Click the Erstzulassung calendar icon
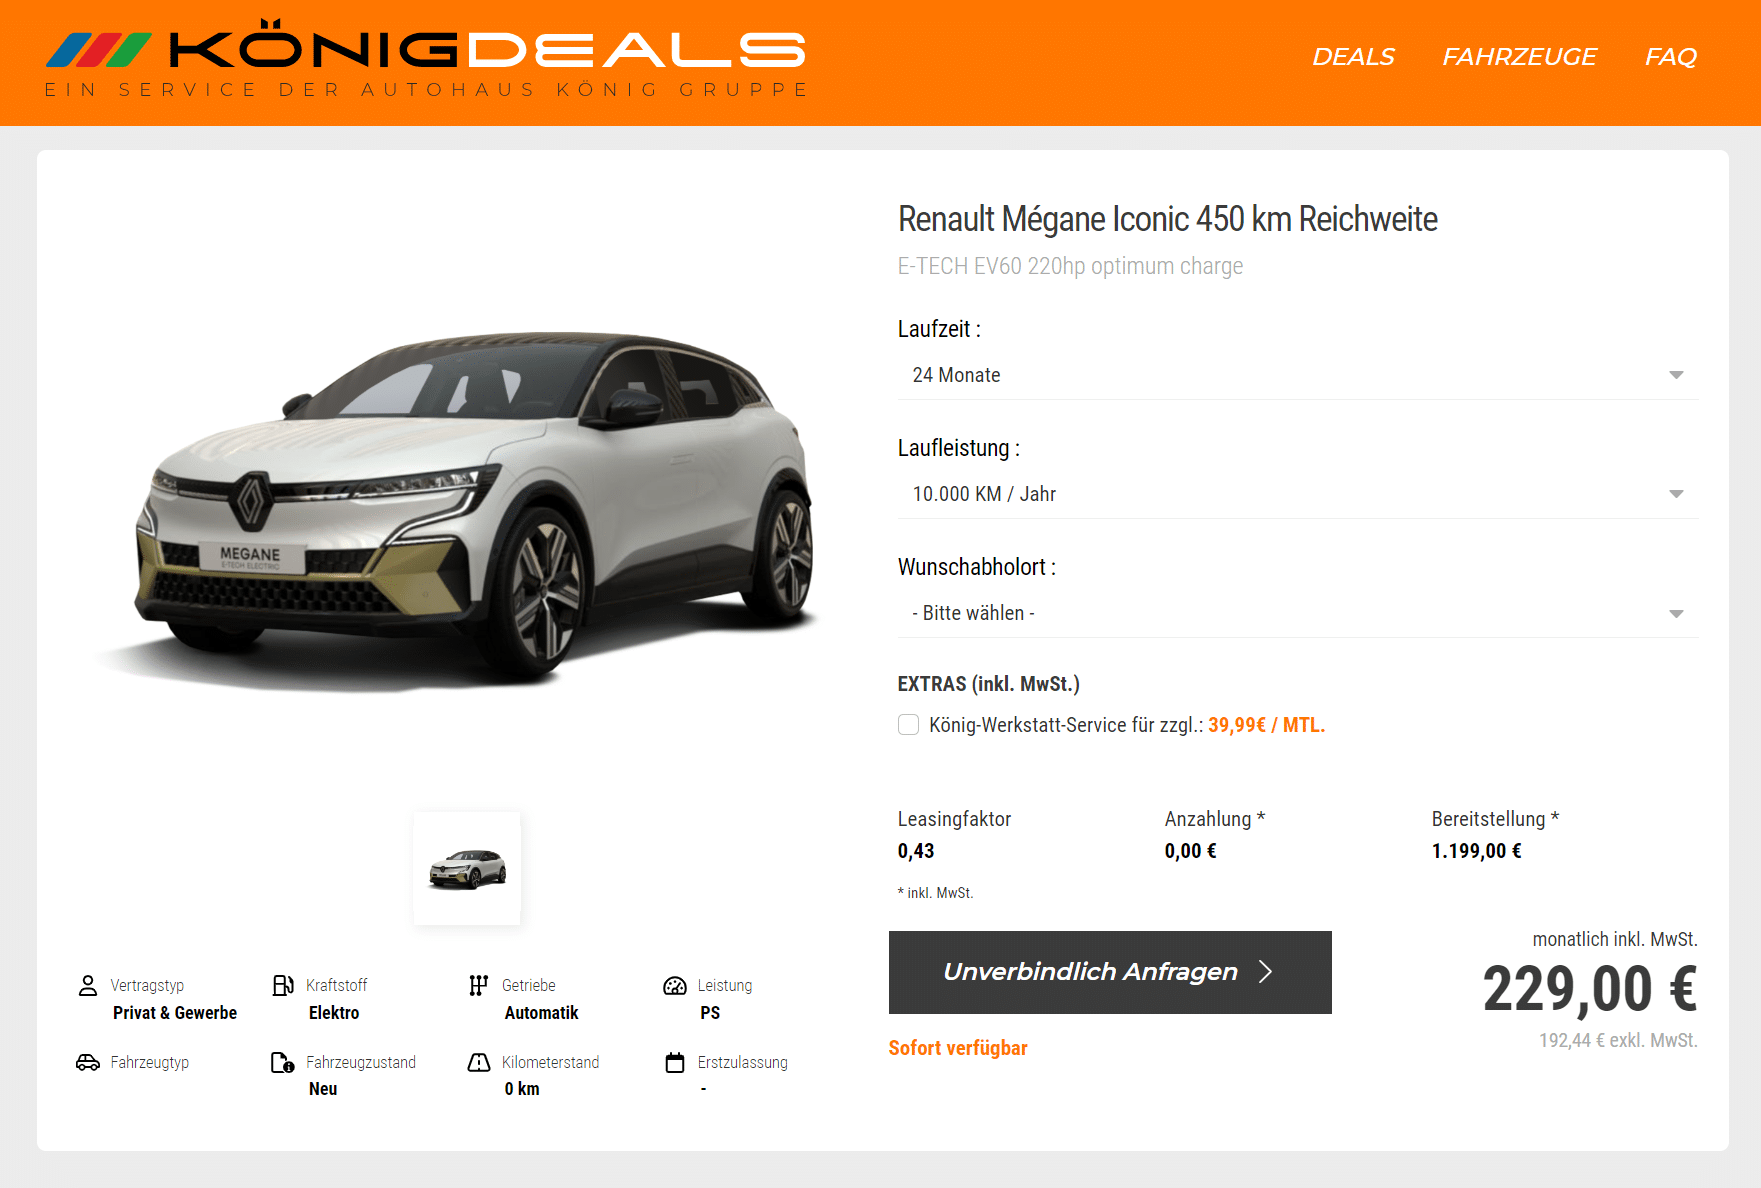The width and height of the screenshot is (1761, 1188). pos(675,1062)
